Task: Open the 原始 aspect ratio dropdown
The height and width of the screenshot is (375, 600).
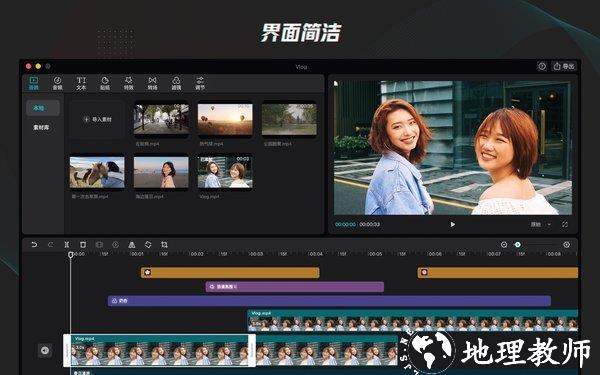Action: 540,225
